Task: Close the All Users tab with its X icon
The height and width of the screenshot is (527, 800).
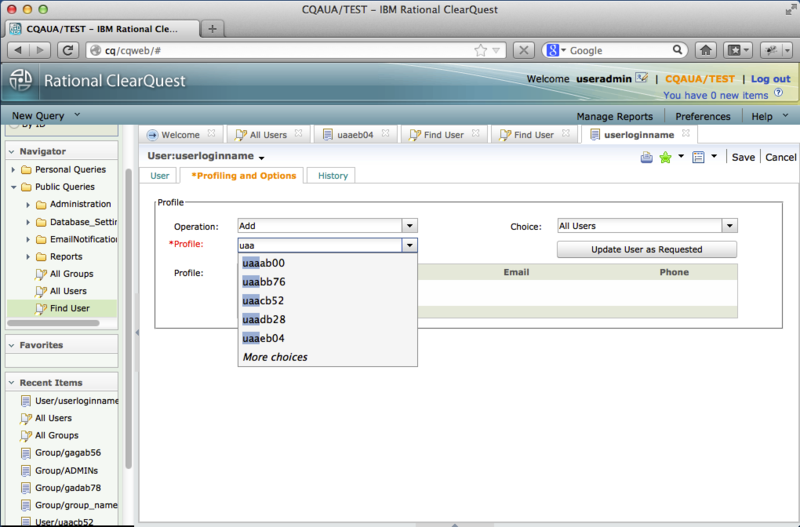Action: click(298, 133)
